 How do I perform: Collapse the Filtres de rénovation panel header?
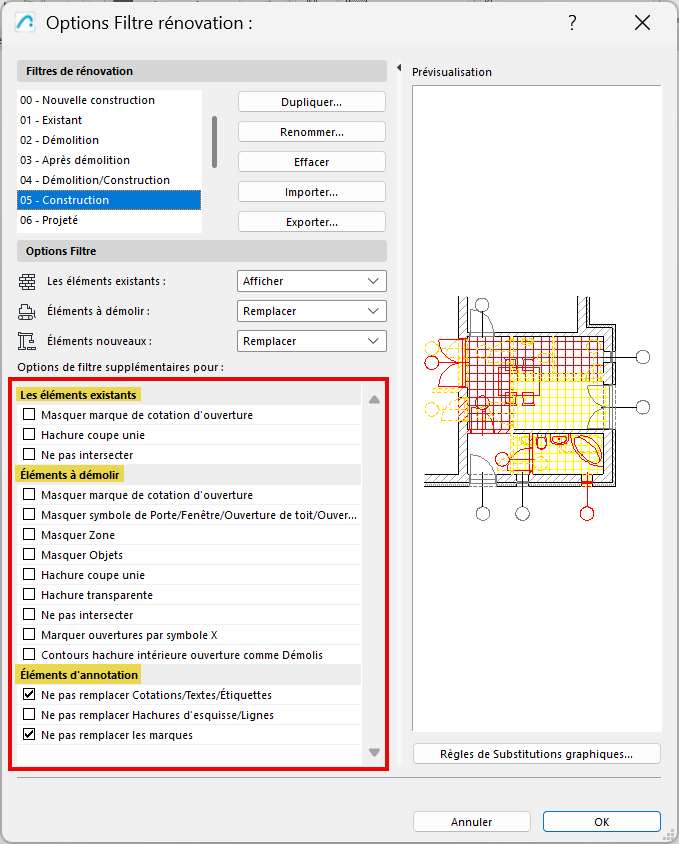click(202, 71)
